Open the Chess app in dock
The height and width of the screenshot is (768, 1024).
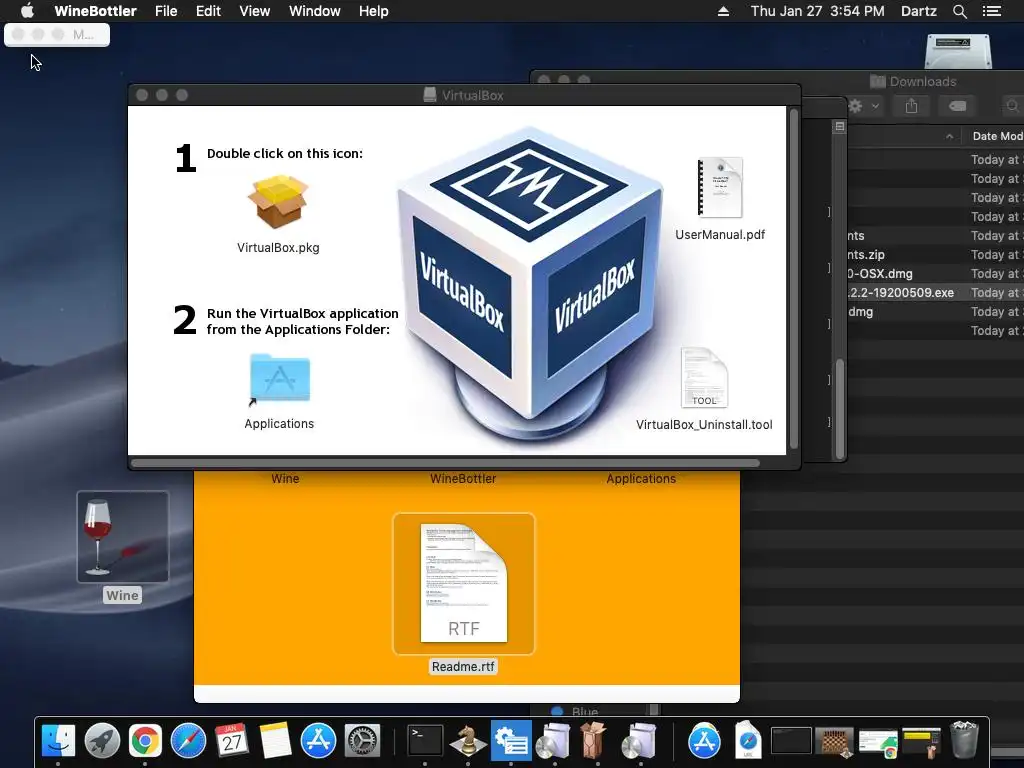[x=468, y=741]
